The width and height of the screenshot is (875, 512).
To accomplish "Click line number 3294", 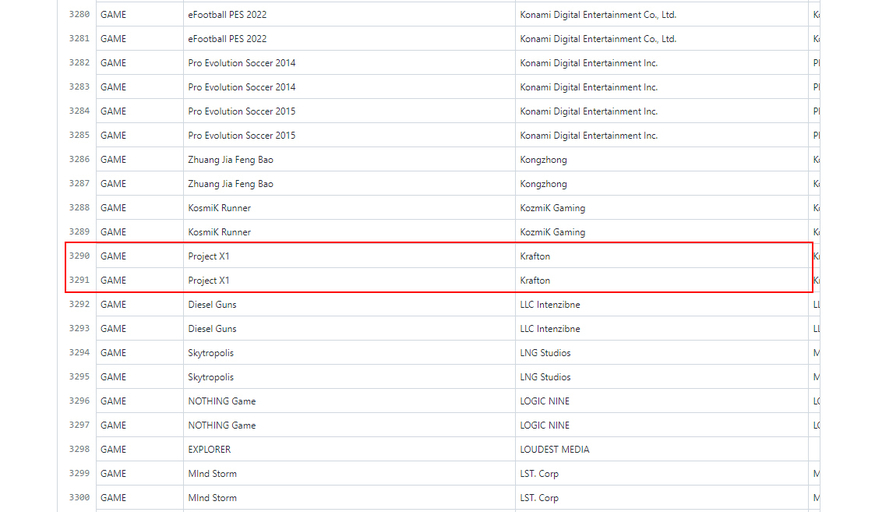I will click(x=79, y=352).
